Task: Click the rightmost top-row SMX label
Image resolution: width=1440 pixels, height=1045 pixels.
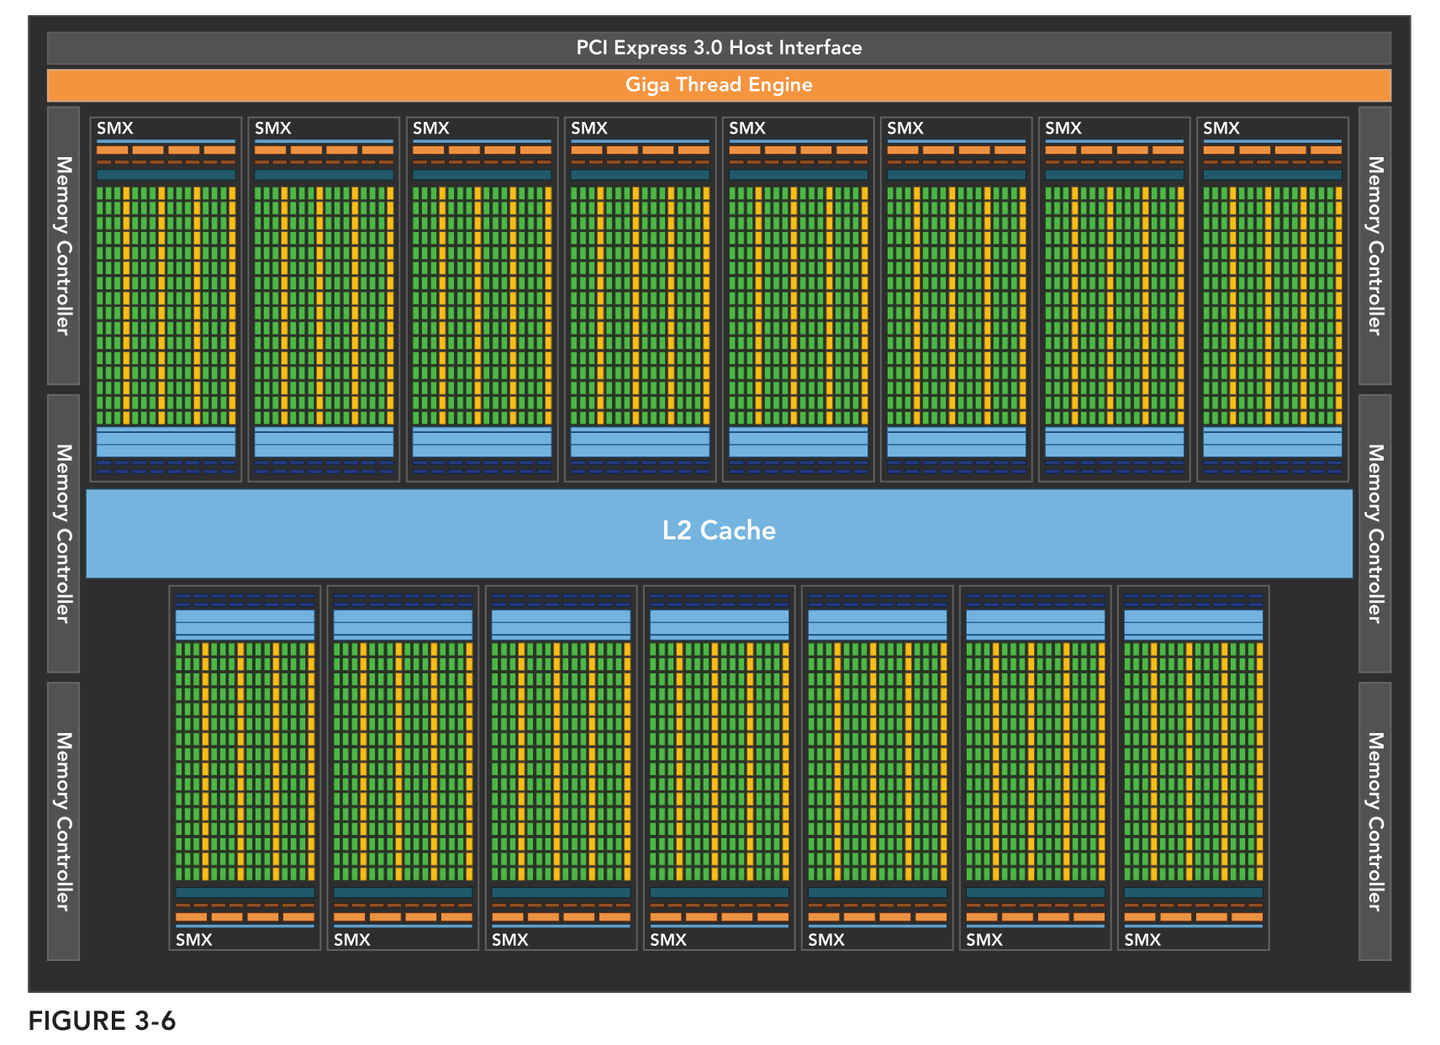Action: 1220,128
